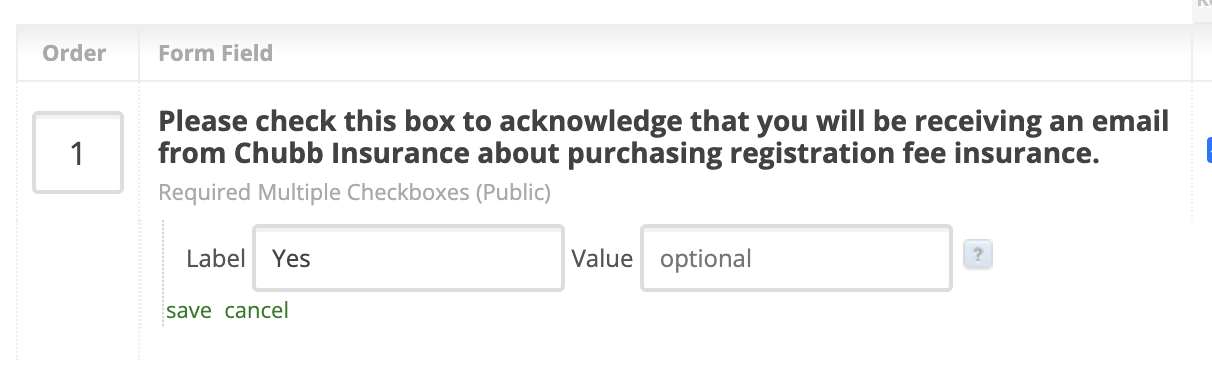
Task: Cancel editing the checkbox option
Action: [x=256, y=311]
